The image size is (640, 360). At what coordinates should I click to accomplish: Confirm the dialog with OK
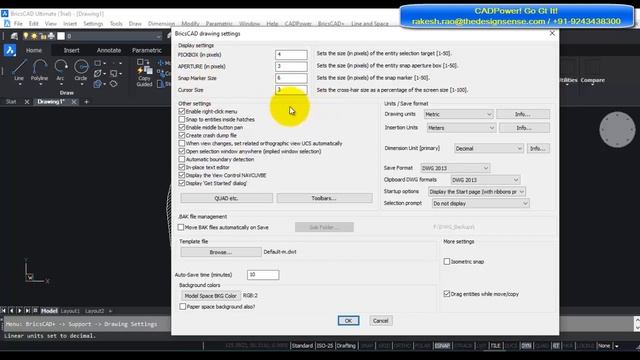pos(349,321)
